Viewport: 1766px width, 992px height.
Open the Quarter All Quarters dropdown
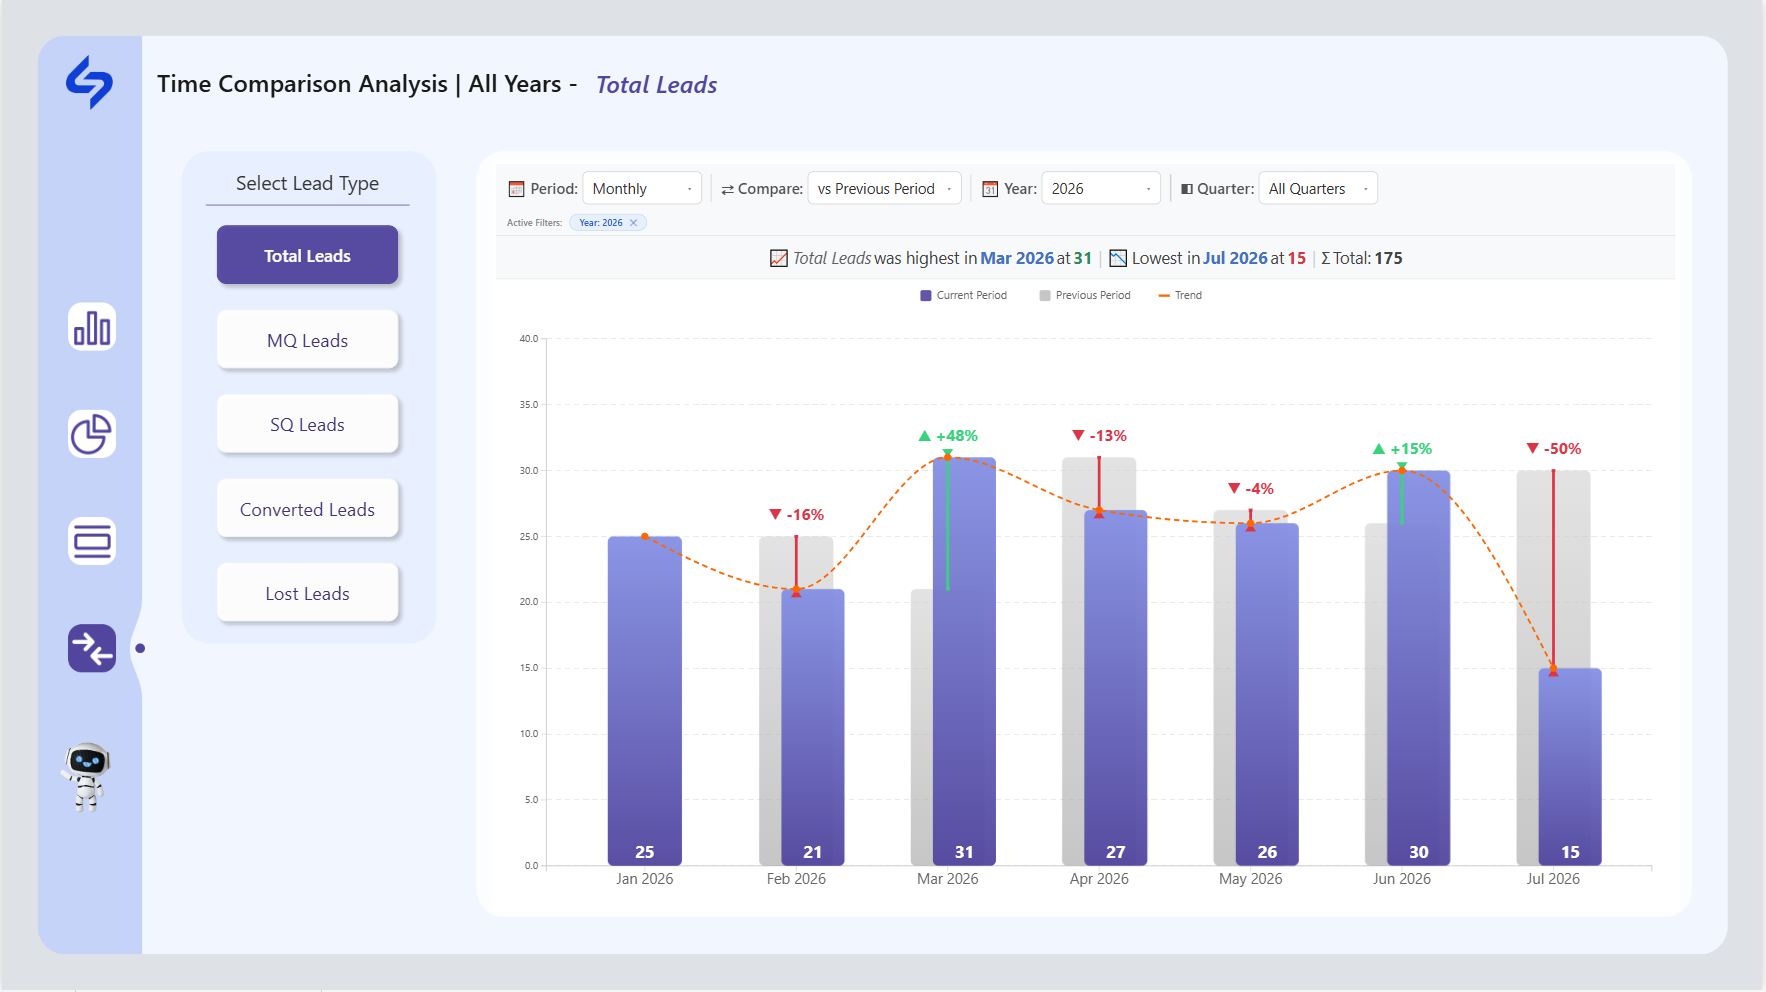click(1317, 188)
